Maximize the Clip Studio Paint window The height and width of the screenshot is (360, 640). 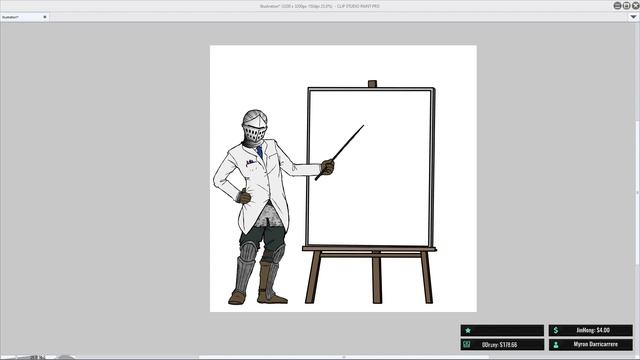click(627, 6)
